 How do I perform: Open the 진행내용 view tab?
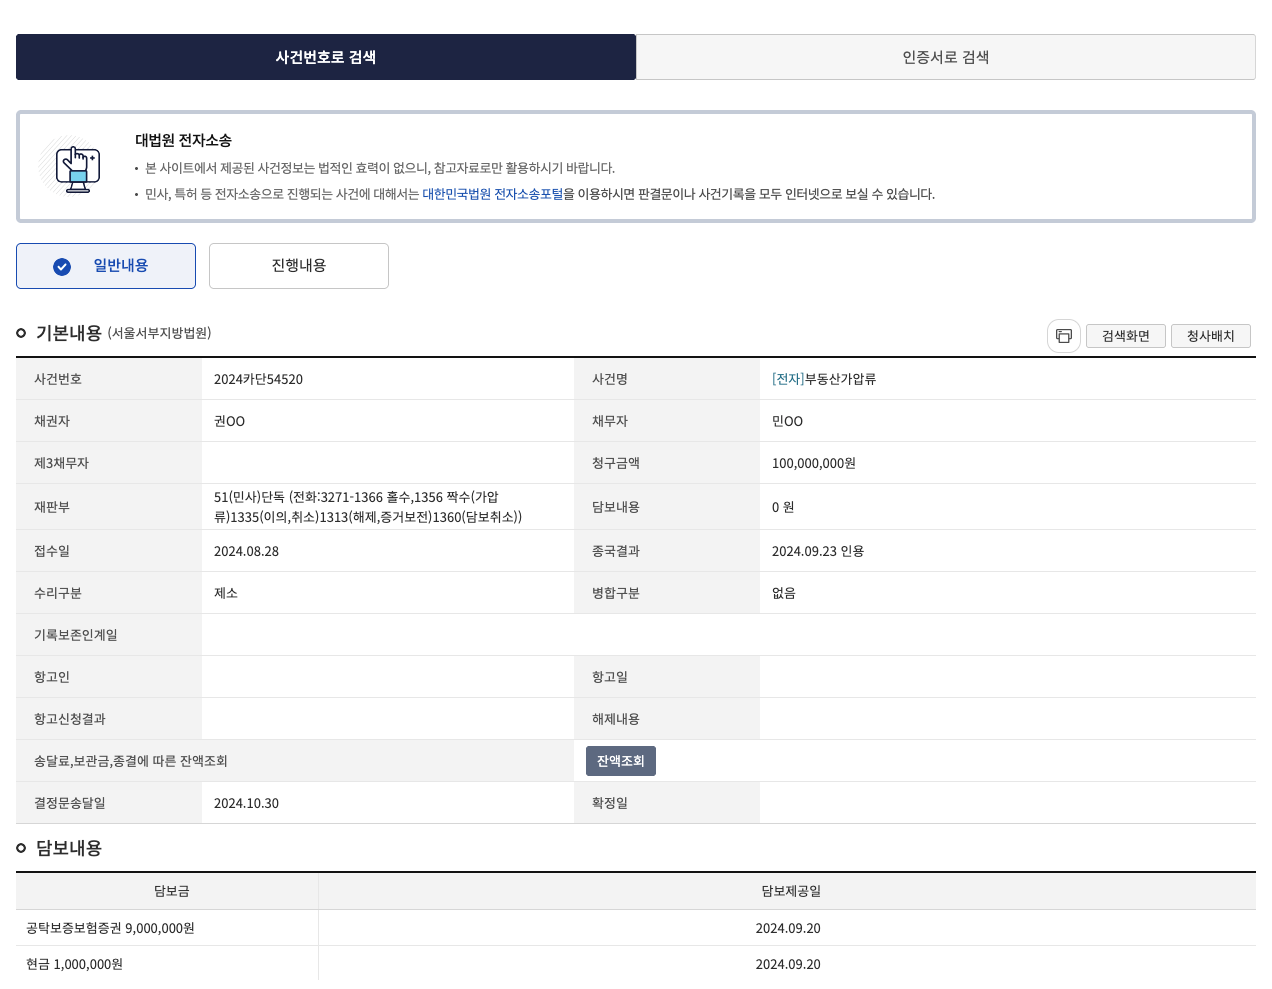(299, 266)
